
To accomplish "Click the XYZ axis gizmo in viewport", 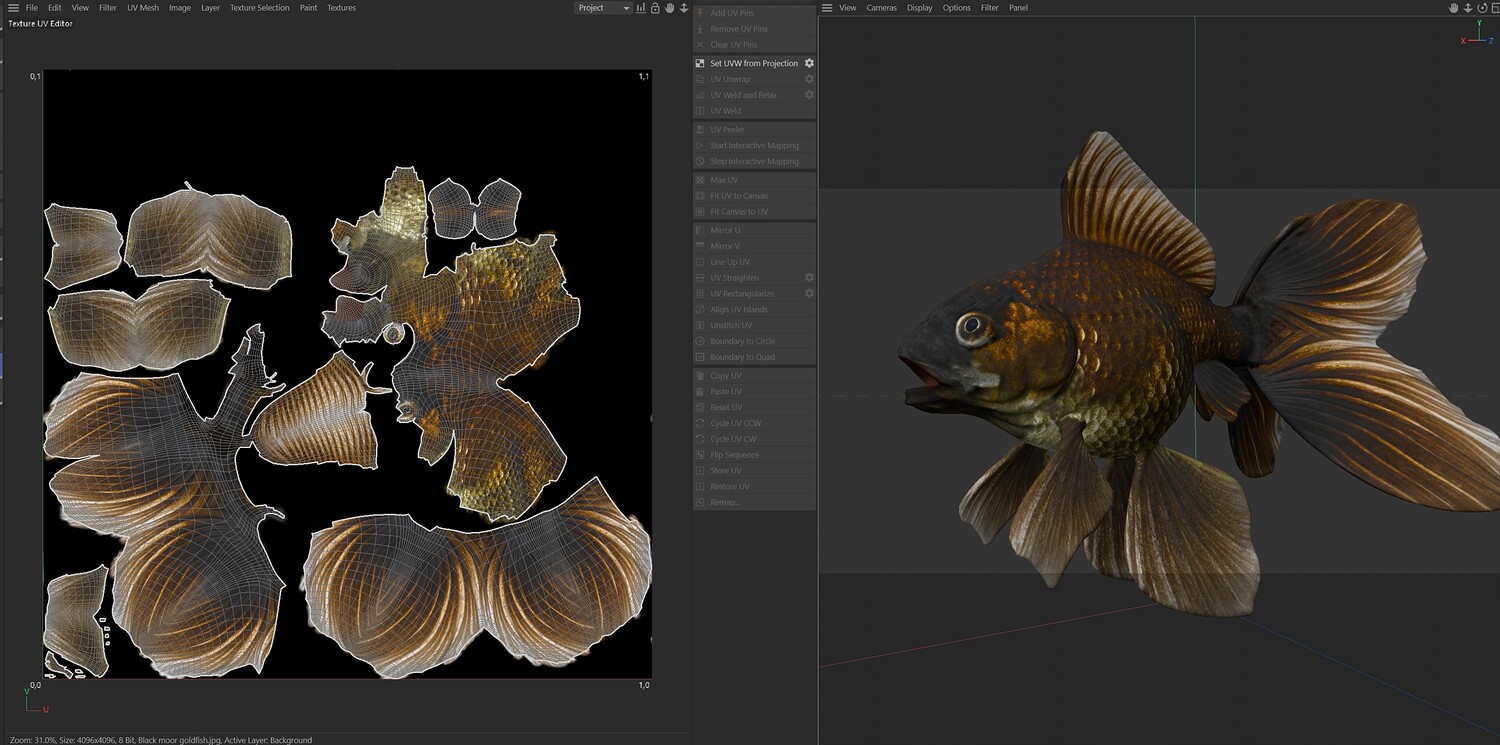I will coord(1478,37).
